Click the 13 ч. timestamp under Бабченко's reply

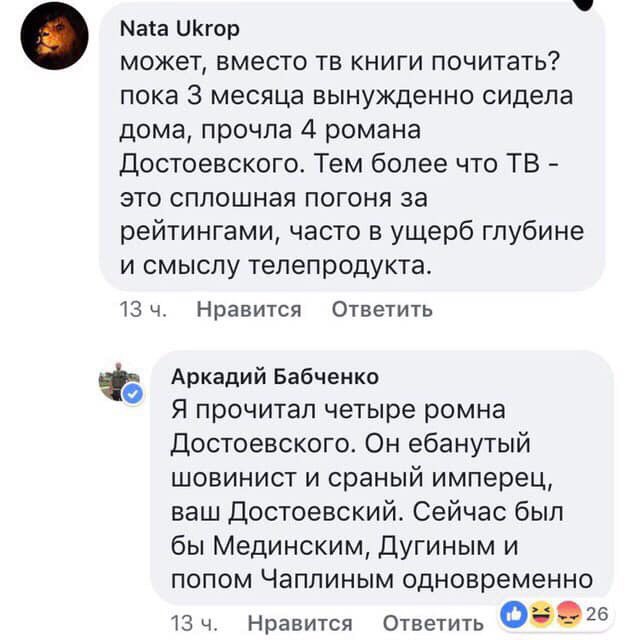pyautogui.click(x=192, y=622)
